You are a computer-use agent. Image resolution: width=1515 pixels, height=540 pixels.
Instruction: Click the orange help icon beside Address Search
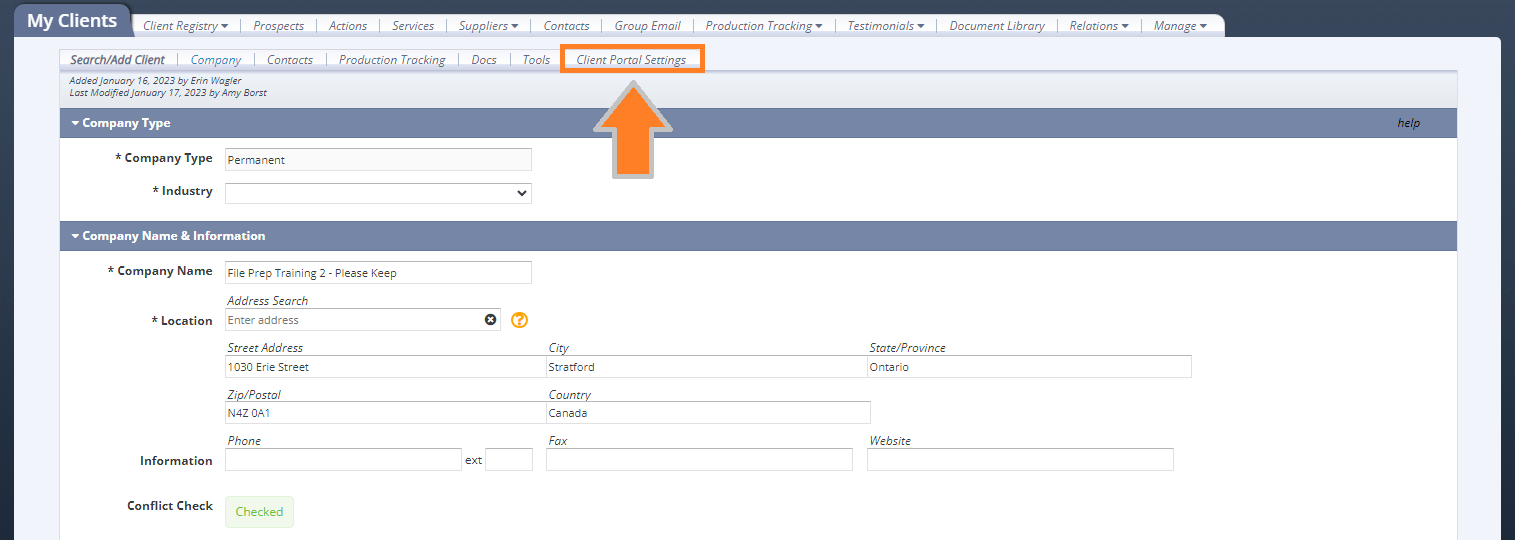tap(519, 320)
